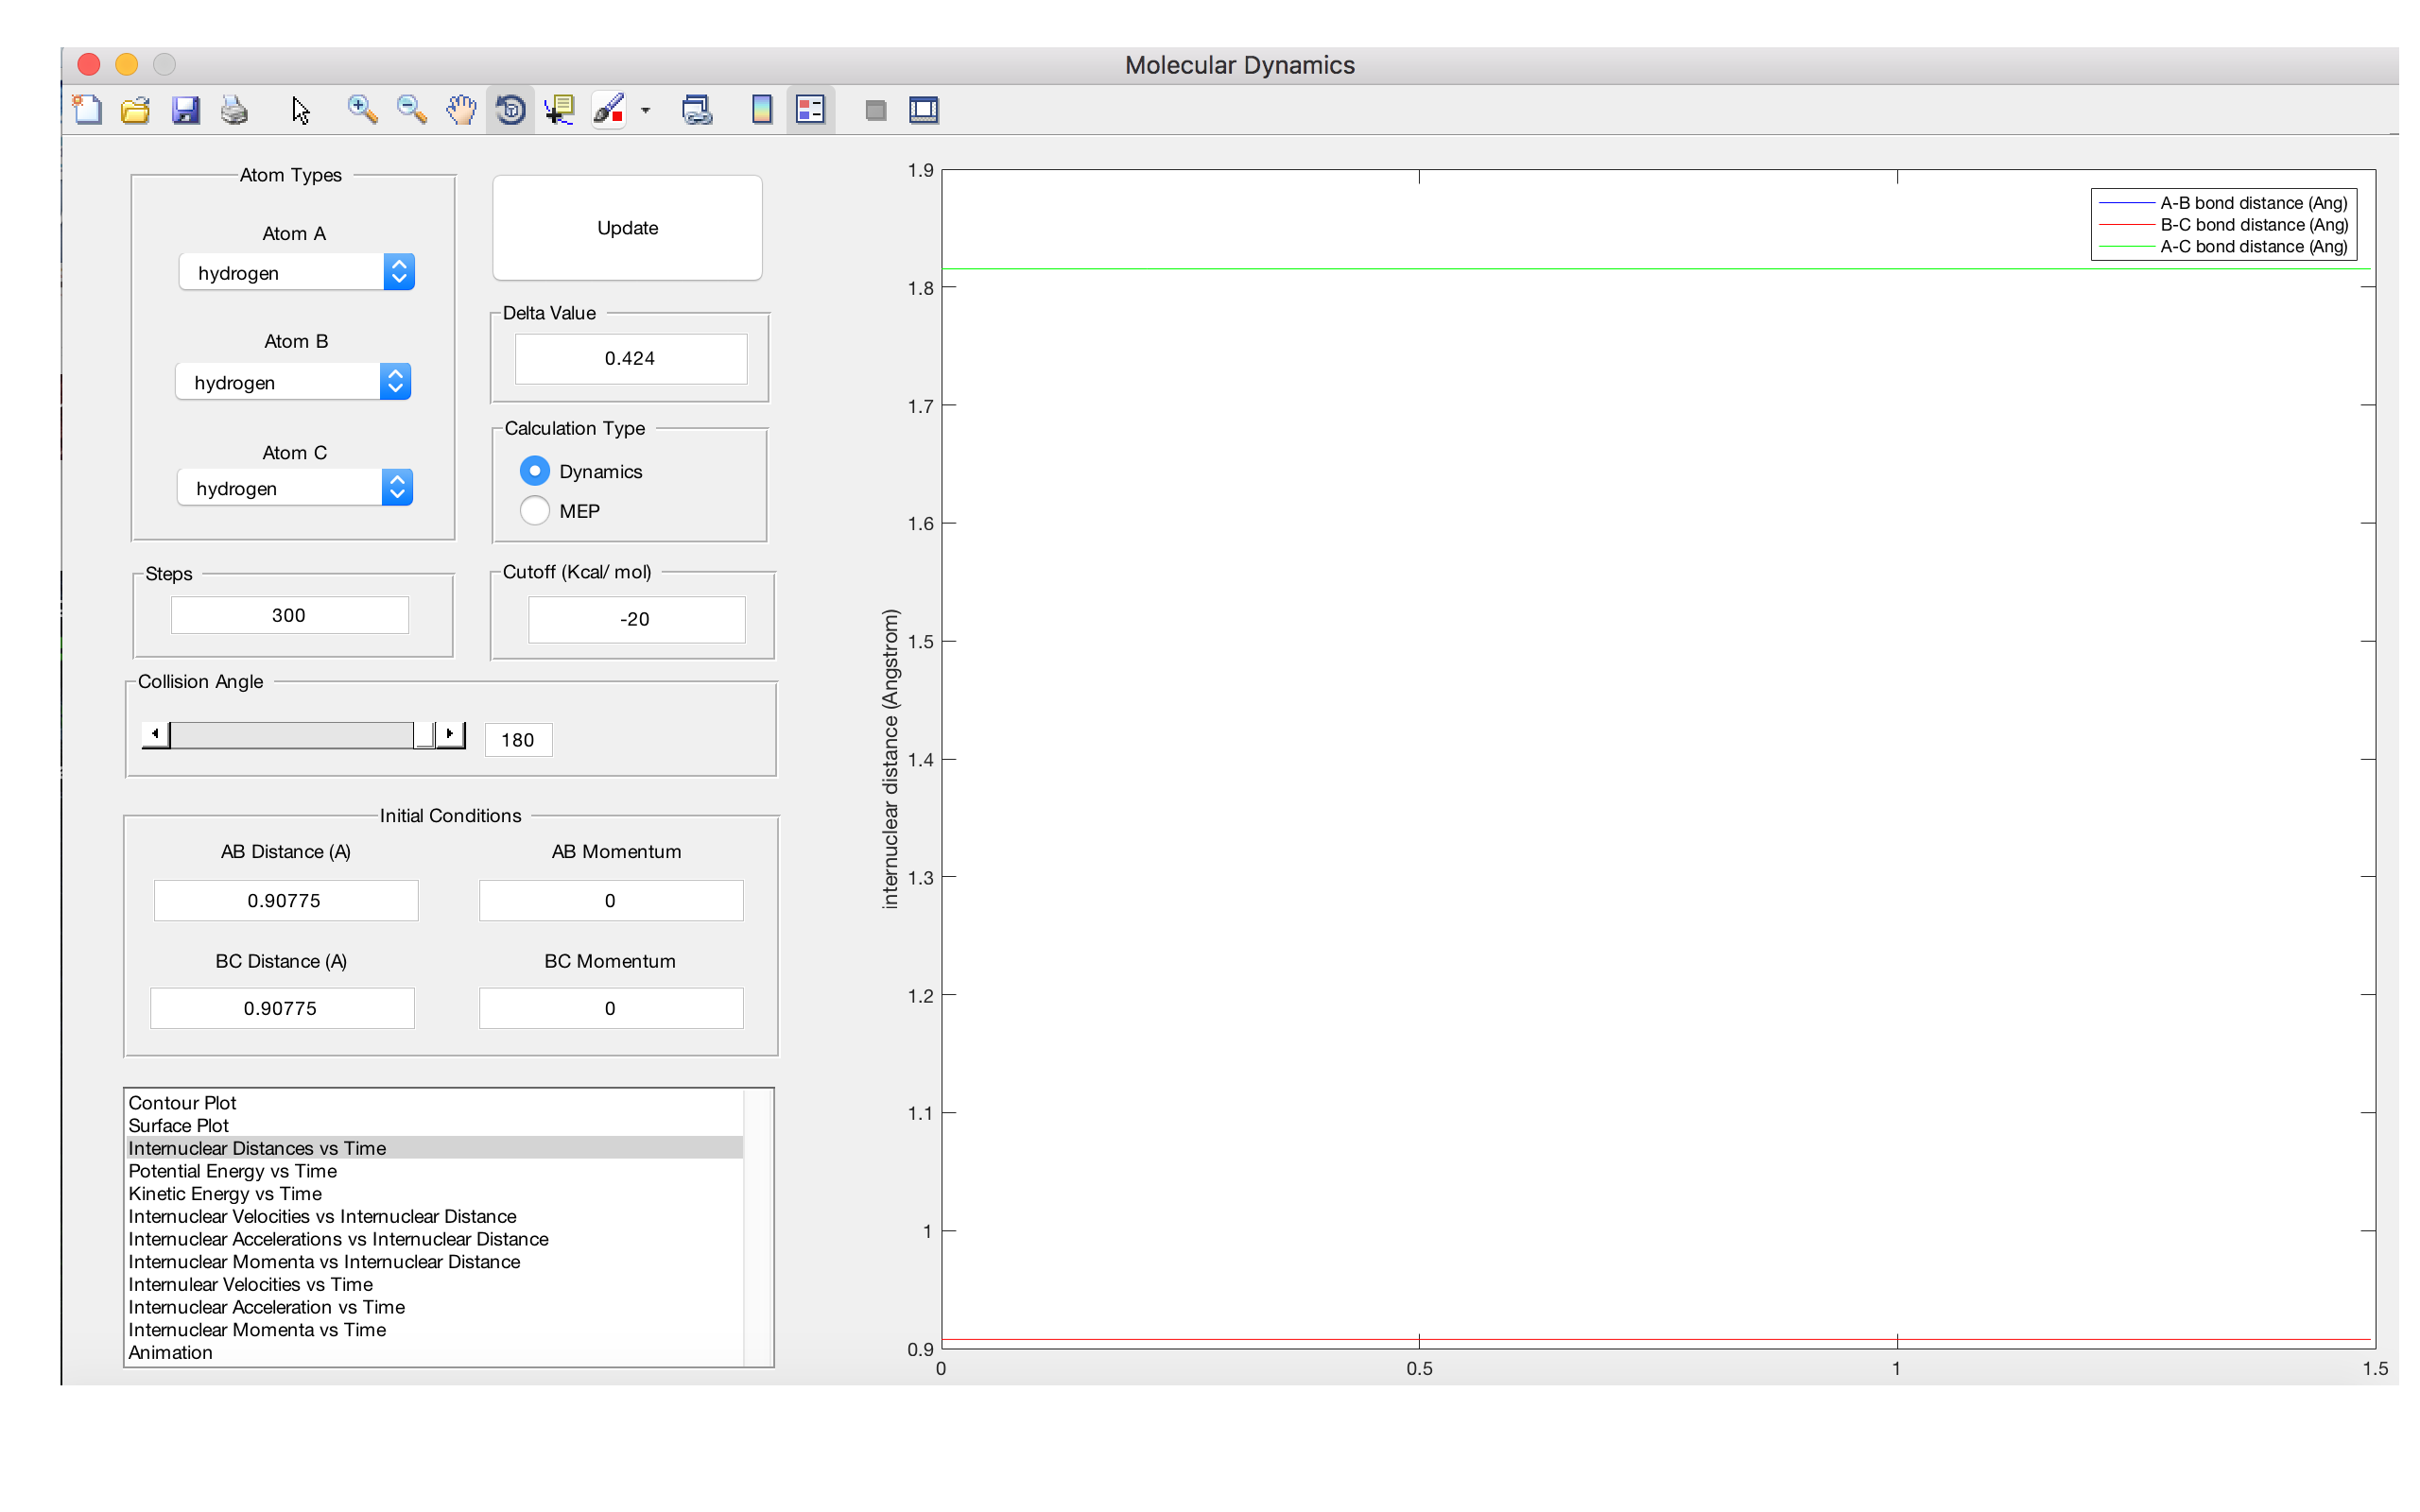The width and height of the screenshot is (2420, 1512).
Task: Choose Potential Energy vs Time entry
Action: 232,1171
